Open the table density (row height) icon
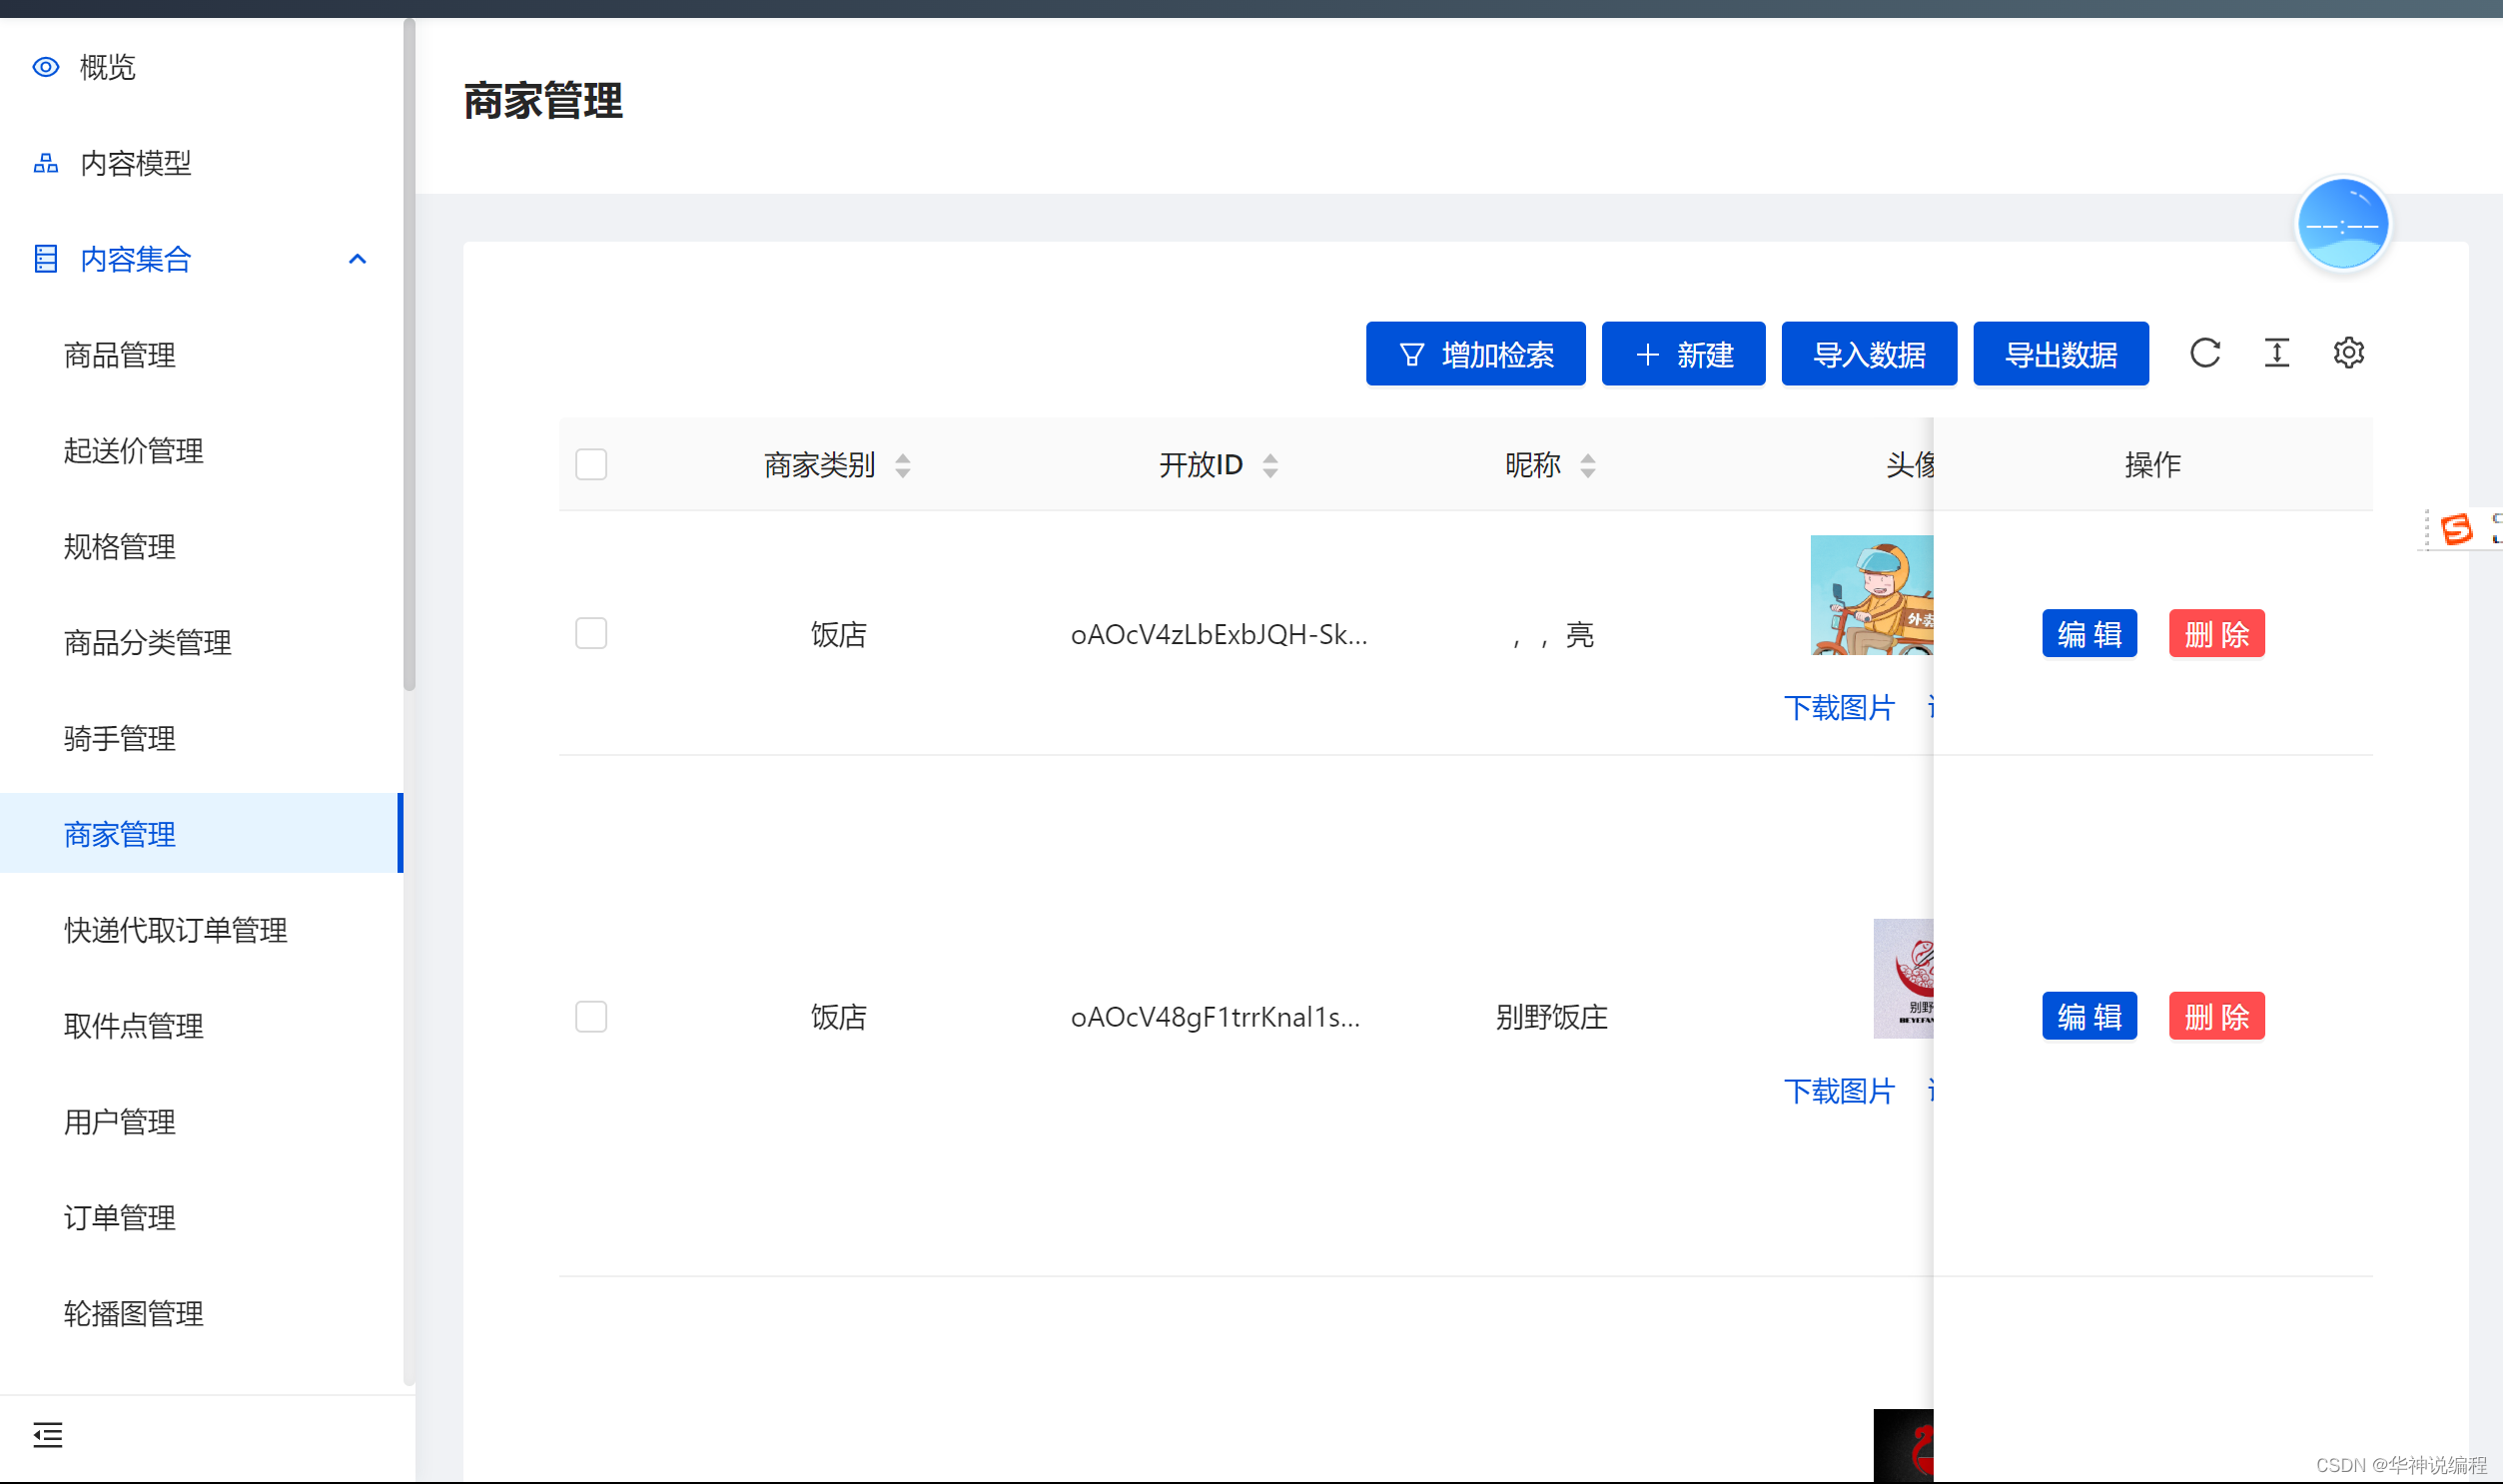2503x1484 pixels. pyautogui.click(x=2276, y=353)
